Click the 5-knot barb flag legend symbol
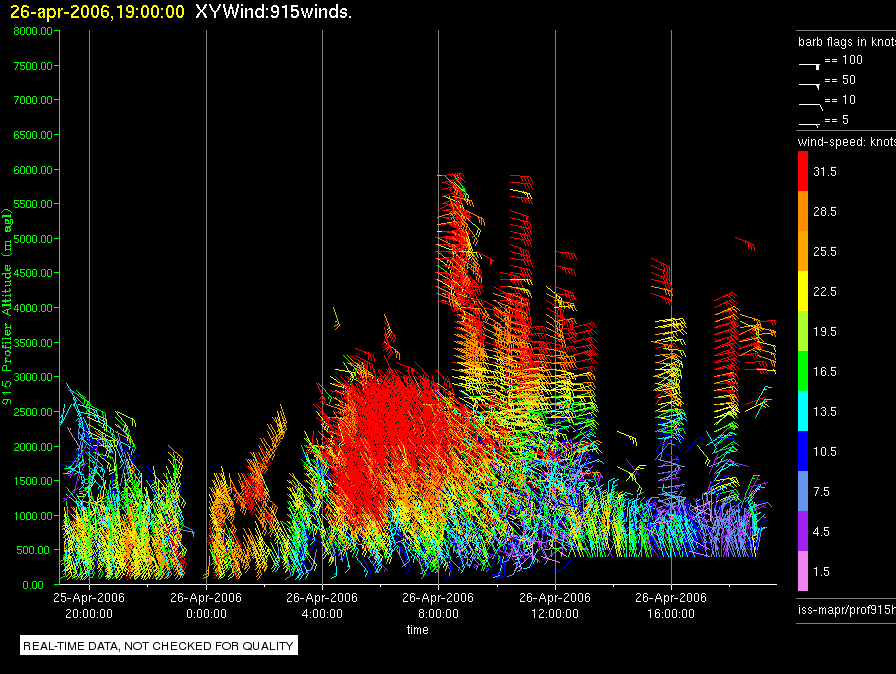 tap(810, 125)
